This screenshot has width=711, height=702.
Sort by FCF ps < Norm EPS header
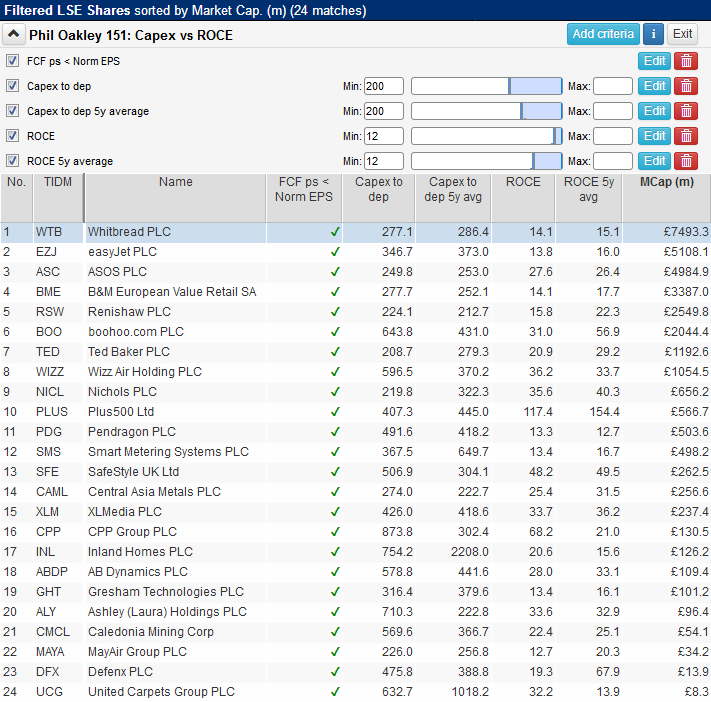tap(304, 198)
